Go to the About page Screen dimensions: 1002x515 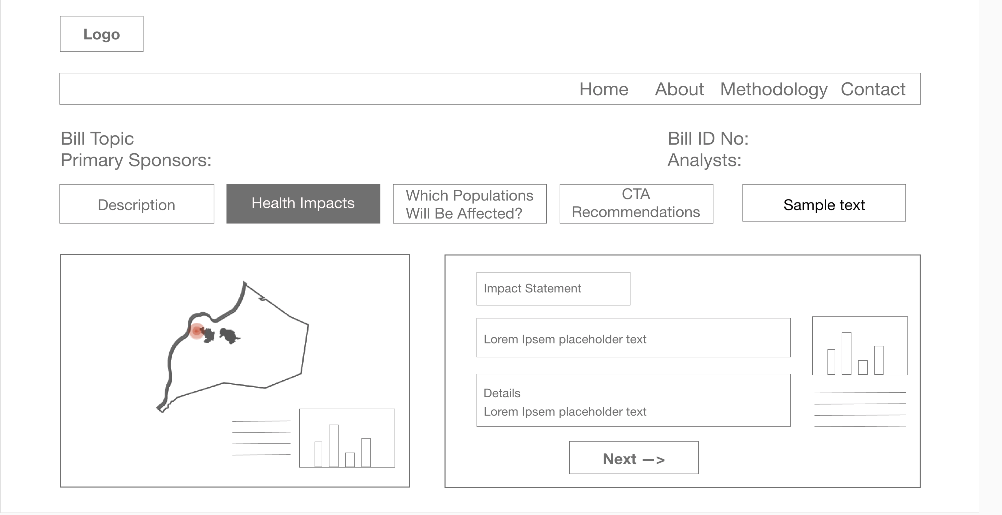click(679, 89)
